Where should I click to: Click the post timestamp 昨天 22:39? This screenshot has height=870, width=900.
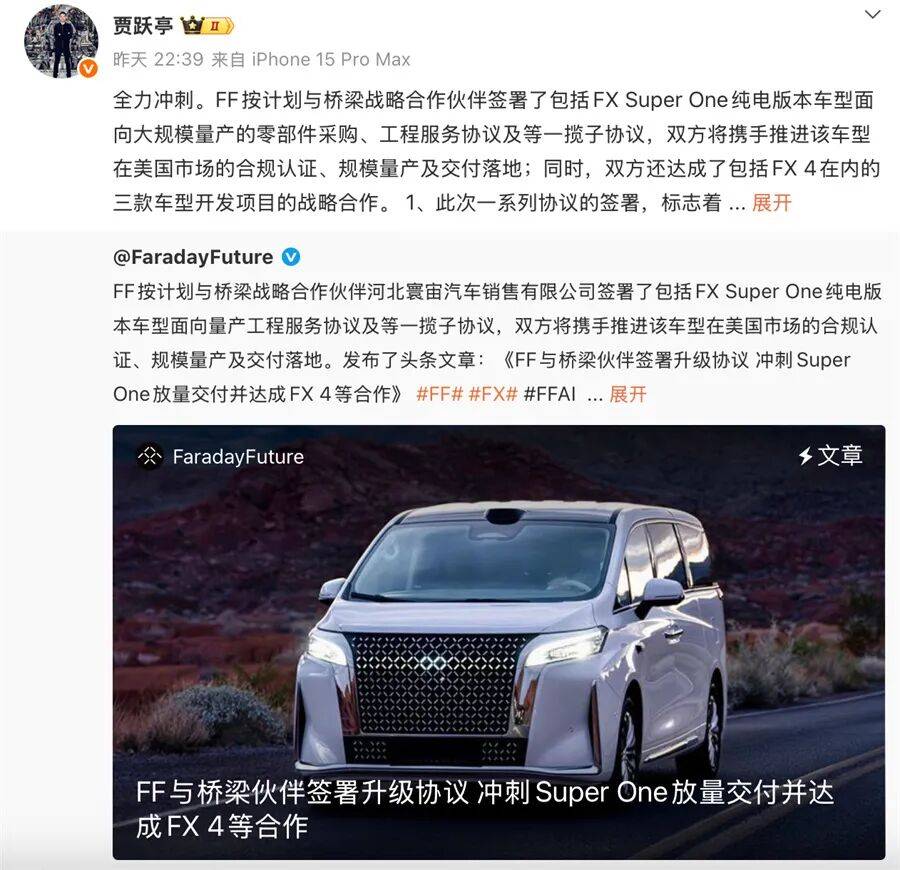(x=158, y=60)
